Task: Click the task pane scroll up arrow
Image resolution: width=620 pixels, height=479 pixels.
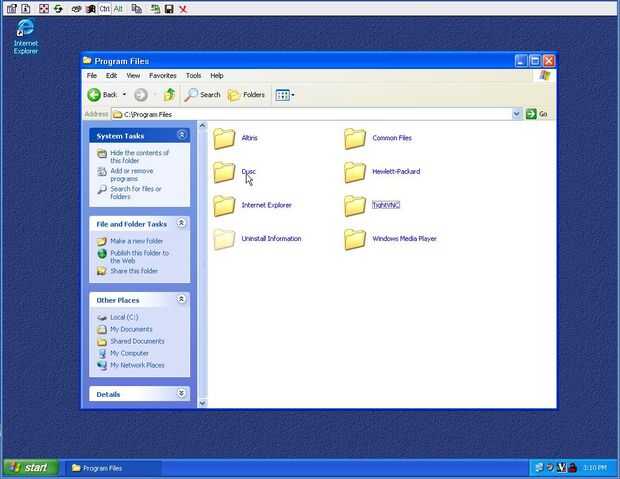Action: tap(202, 125)
